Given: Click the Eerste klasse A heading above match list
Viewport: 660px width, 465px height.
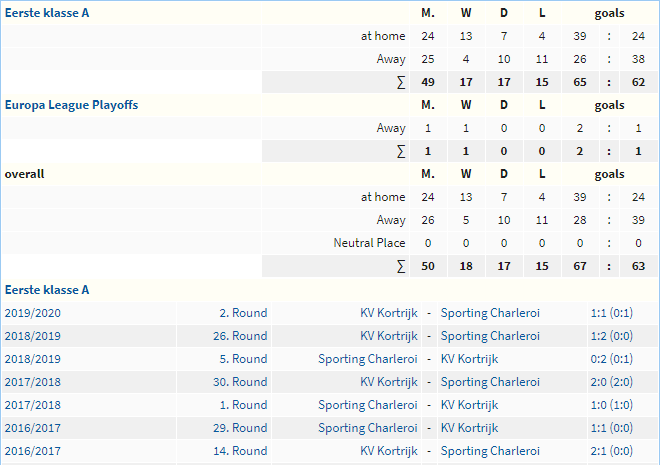Looking at the screenshot, I should [47, 290].
